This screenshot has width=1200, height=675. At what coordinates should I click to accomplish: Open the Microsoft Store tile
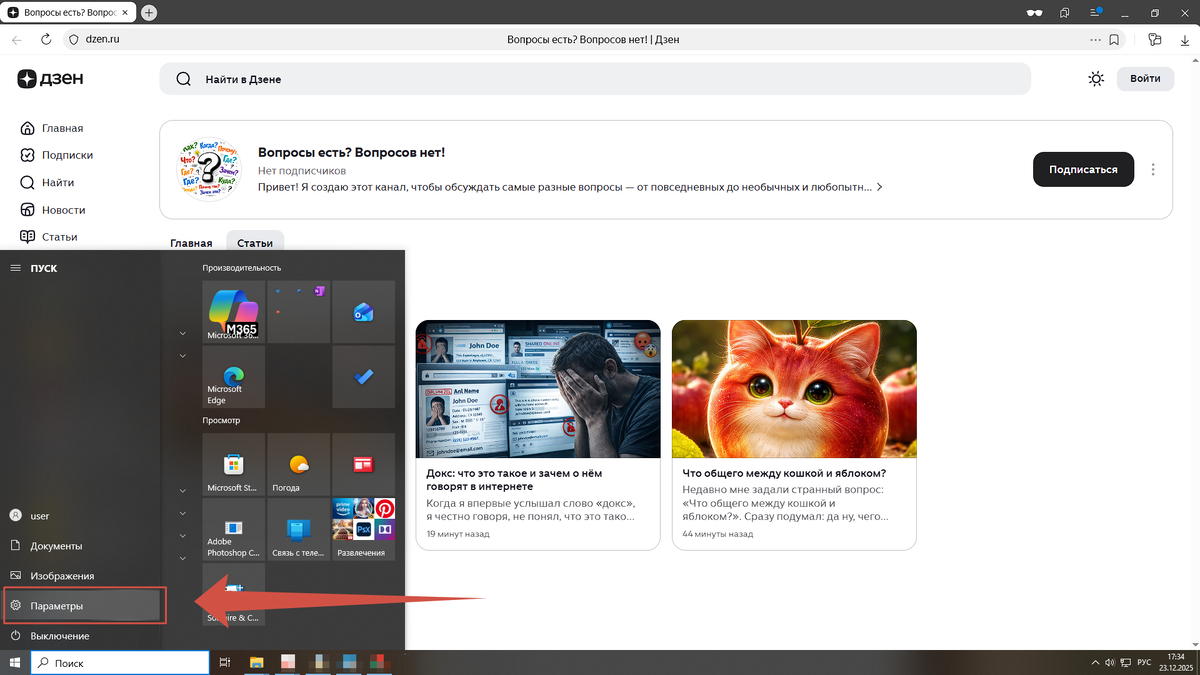coord(234,465)
